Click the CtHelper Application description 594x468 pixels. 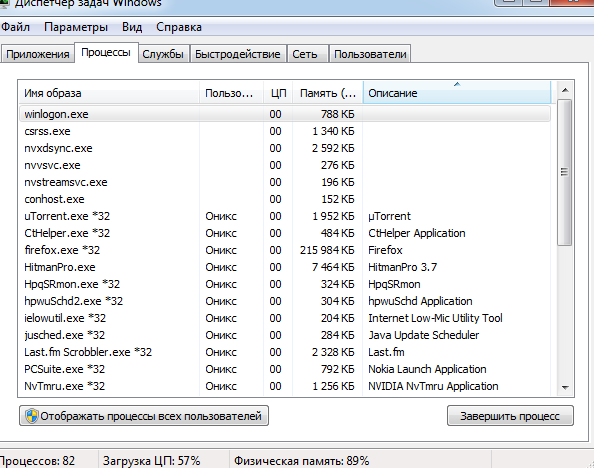pyautogui.click(x=416, y=233)
